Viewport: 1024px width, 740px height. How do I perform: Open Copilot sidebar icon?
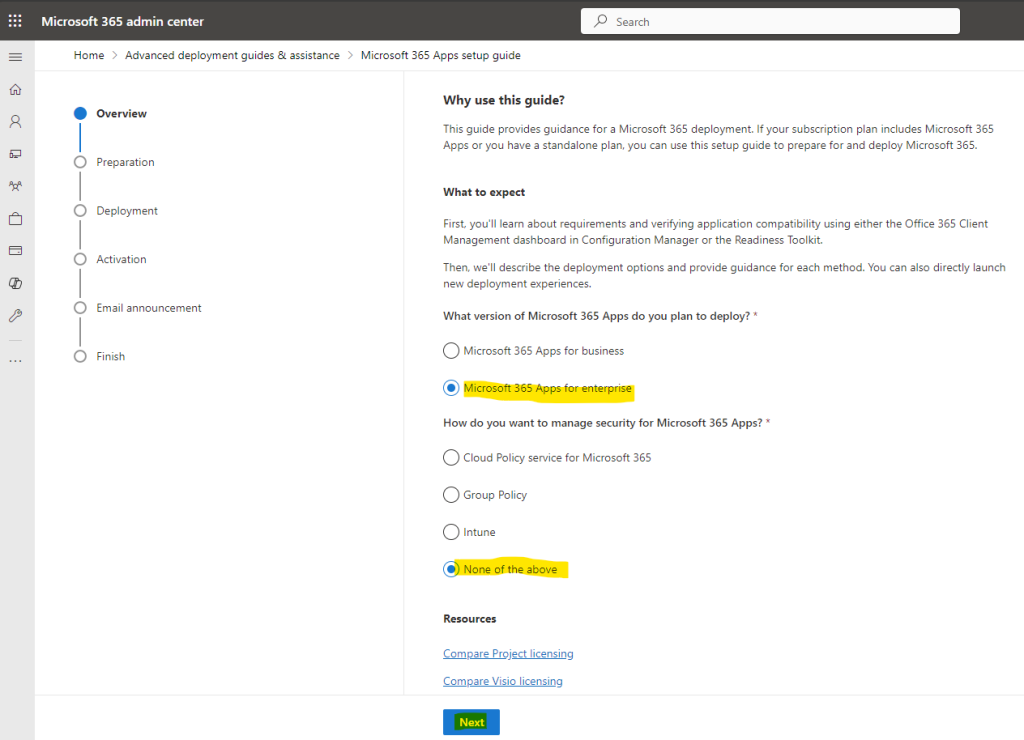pos(16,283)
